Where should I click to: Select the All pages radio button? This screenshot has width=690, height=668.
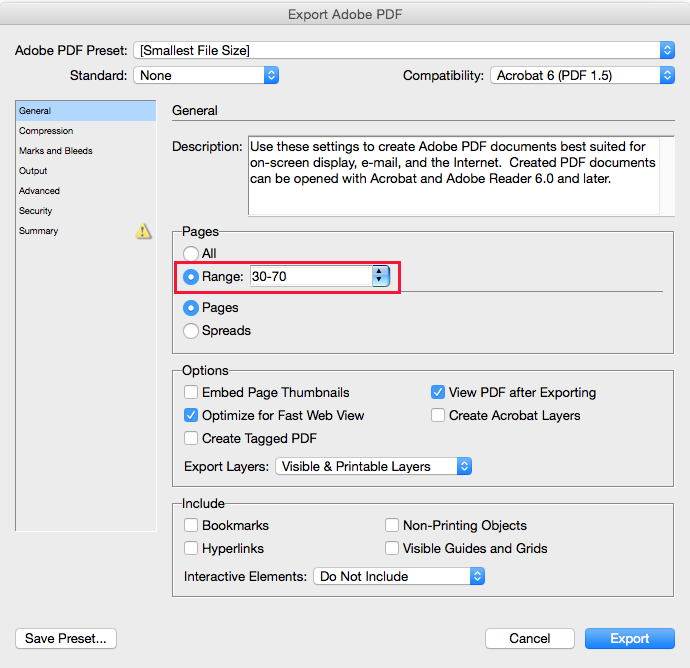(x=191, y=254)
